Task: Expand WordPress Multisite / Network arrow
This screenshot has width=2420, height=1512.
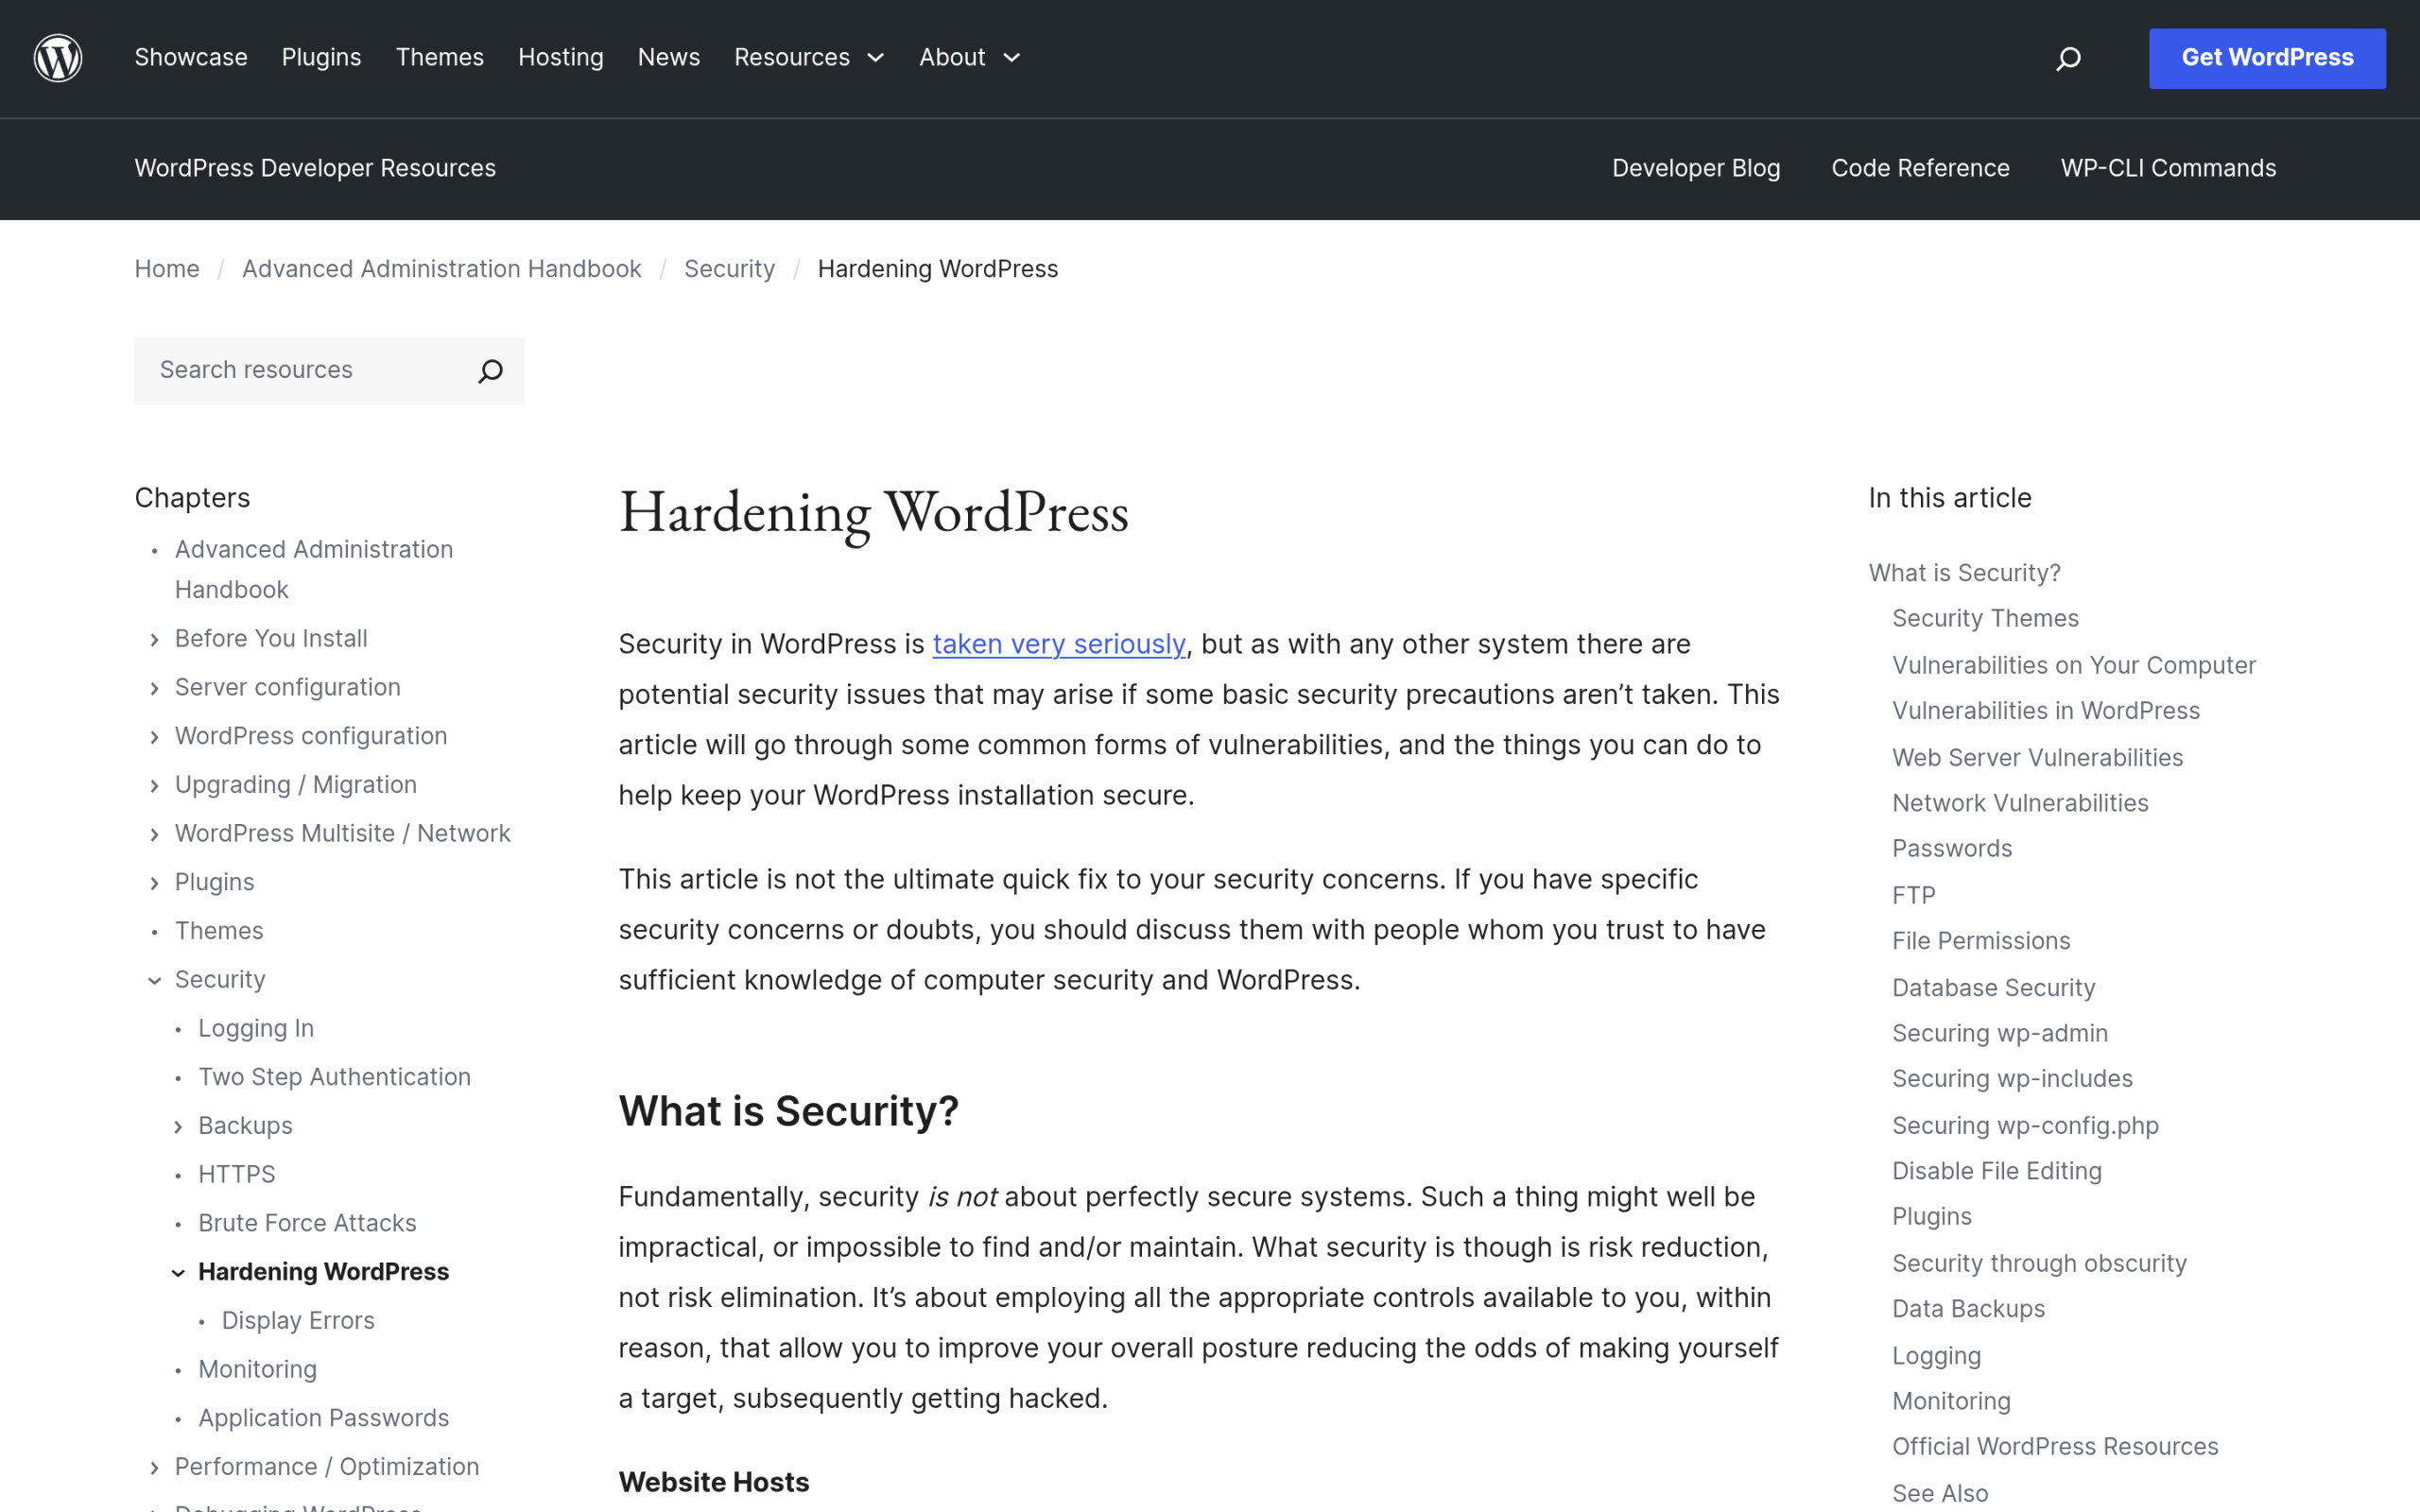Action: click(x=154, y=834)
